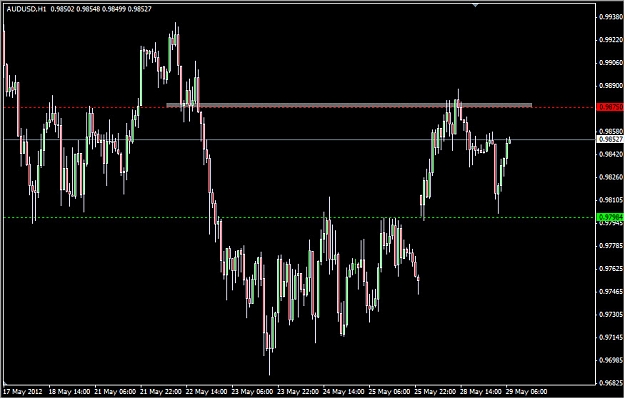Select the green 0.97984 price level label
Viewport: 625px width, 399px height.
tap(610, 218)
